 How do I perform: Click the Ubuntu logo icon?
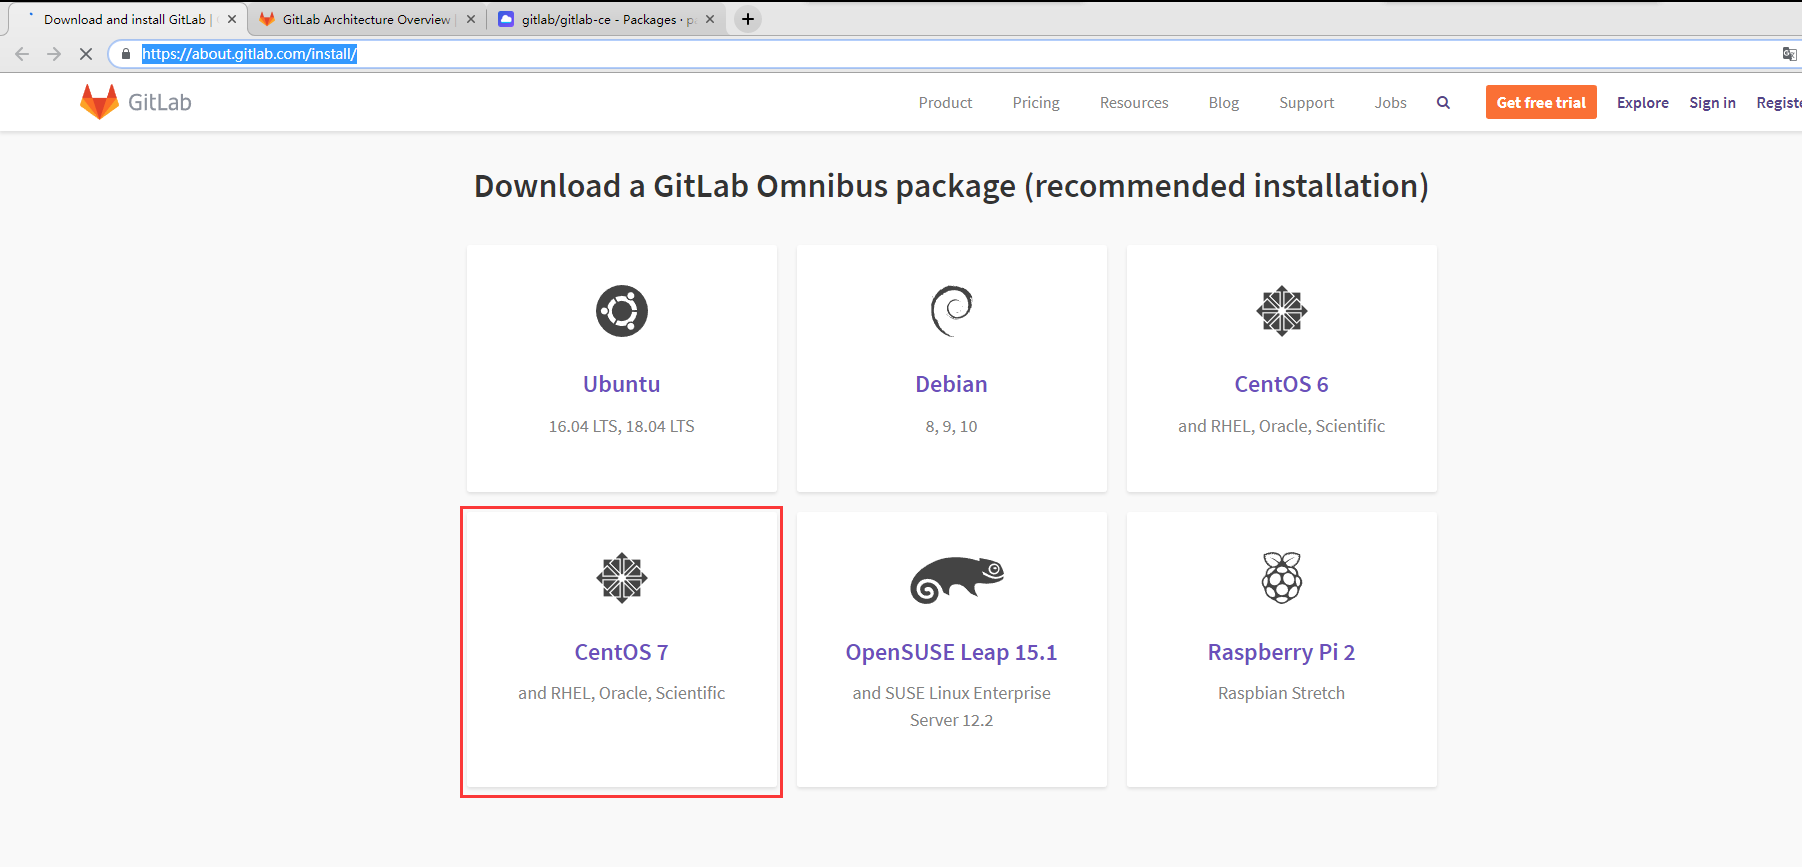(x=622, y=311)
